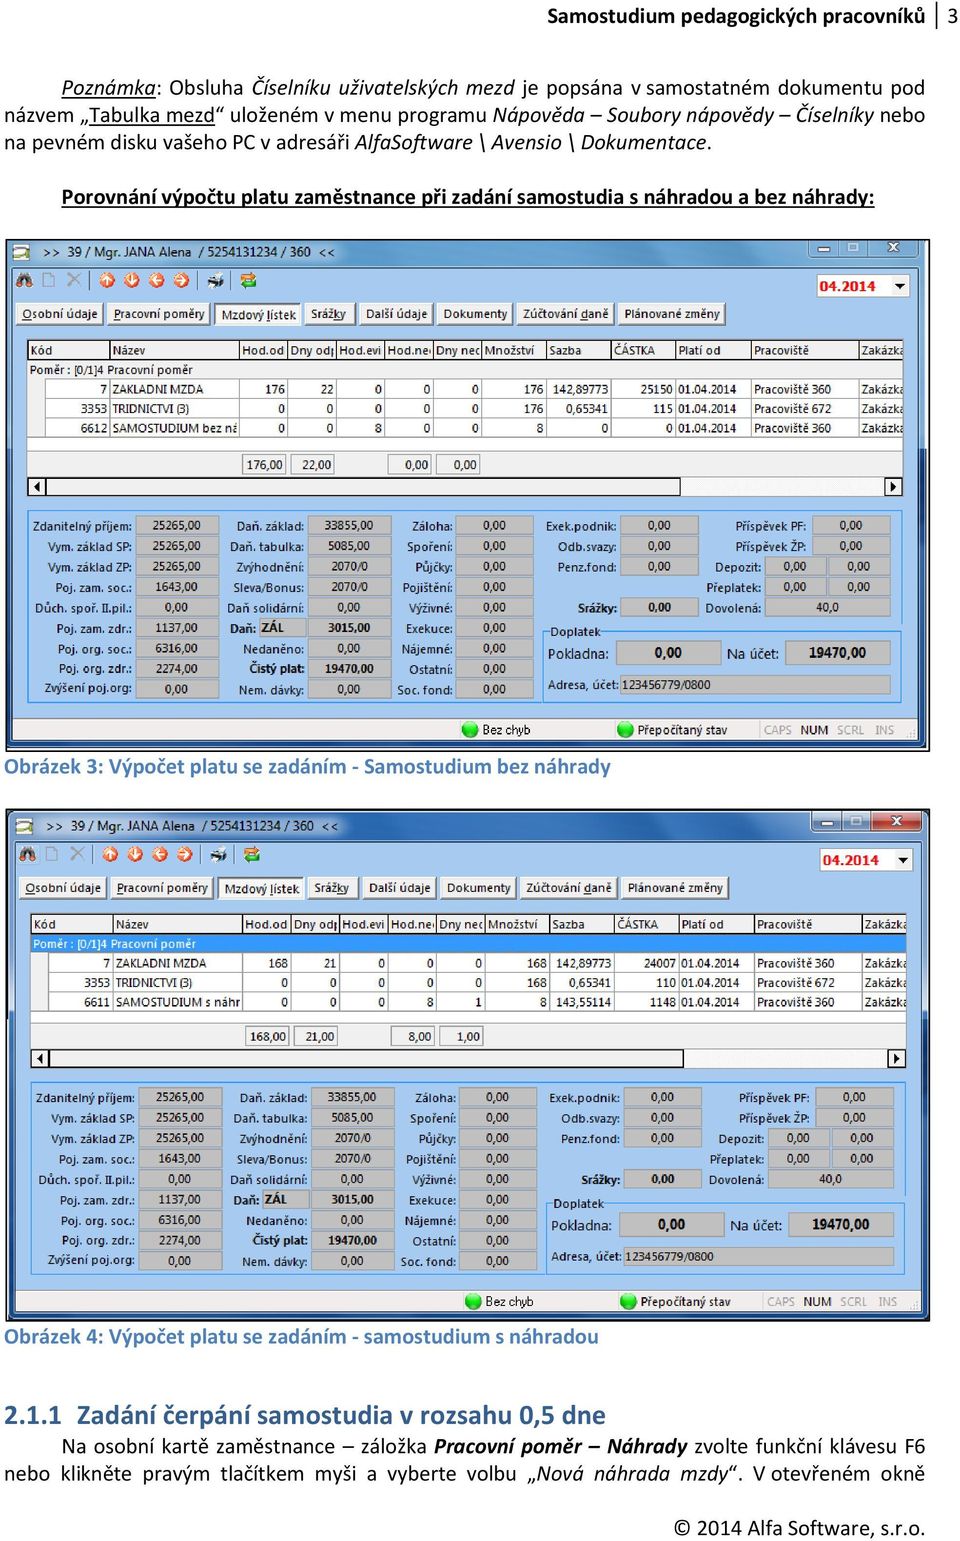This screenshot has width=960, height=1541.
Task: Click the orange left-arrow icon in the Obrázek 4 window
Action: [159, 854]
